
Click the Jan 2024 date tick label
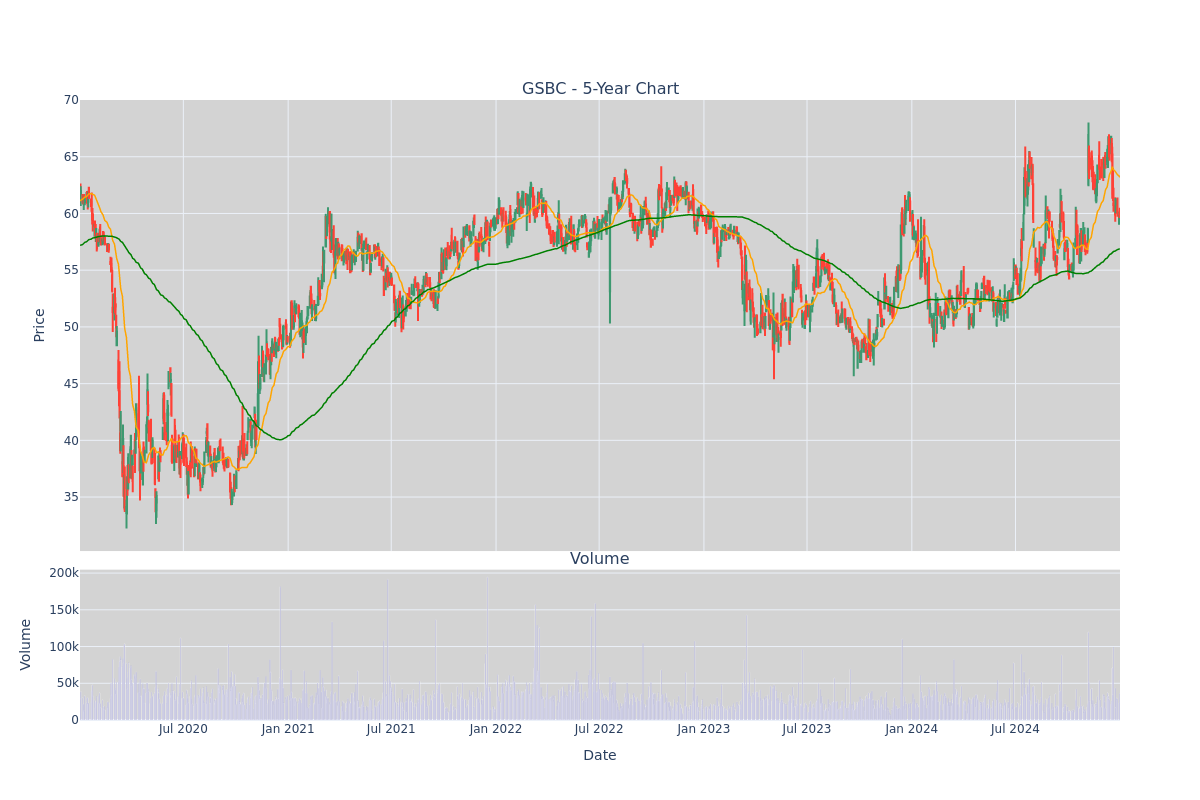[912, 729]
